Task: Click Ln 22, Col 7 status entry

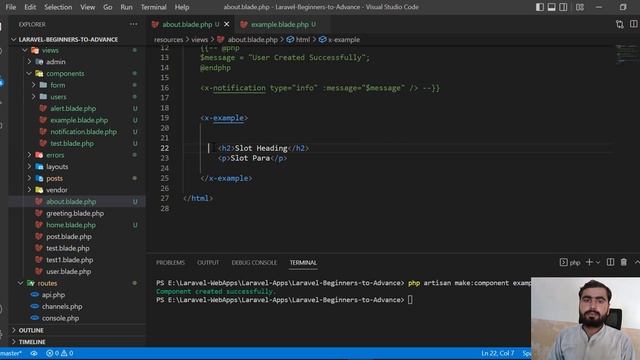Action: (x=498, y=353)
